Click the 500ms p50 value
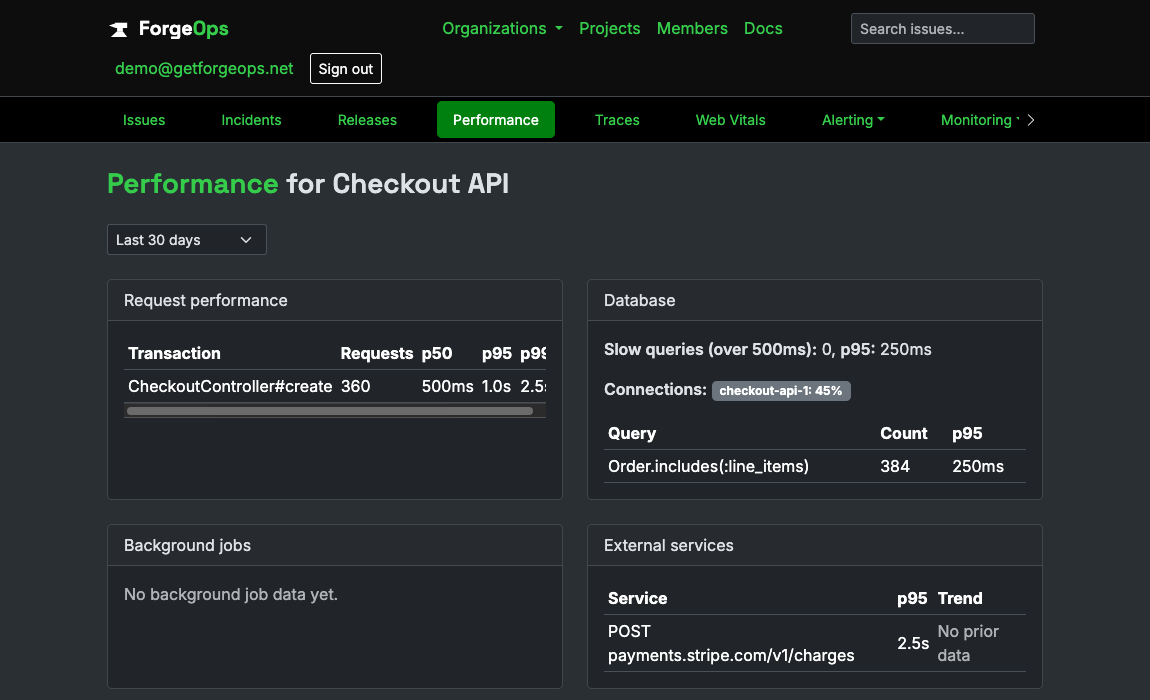The height and width of the screenshot is (700, 1150). tap(447, 386)
